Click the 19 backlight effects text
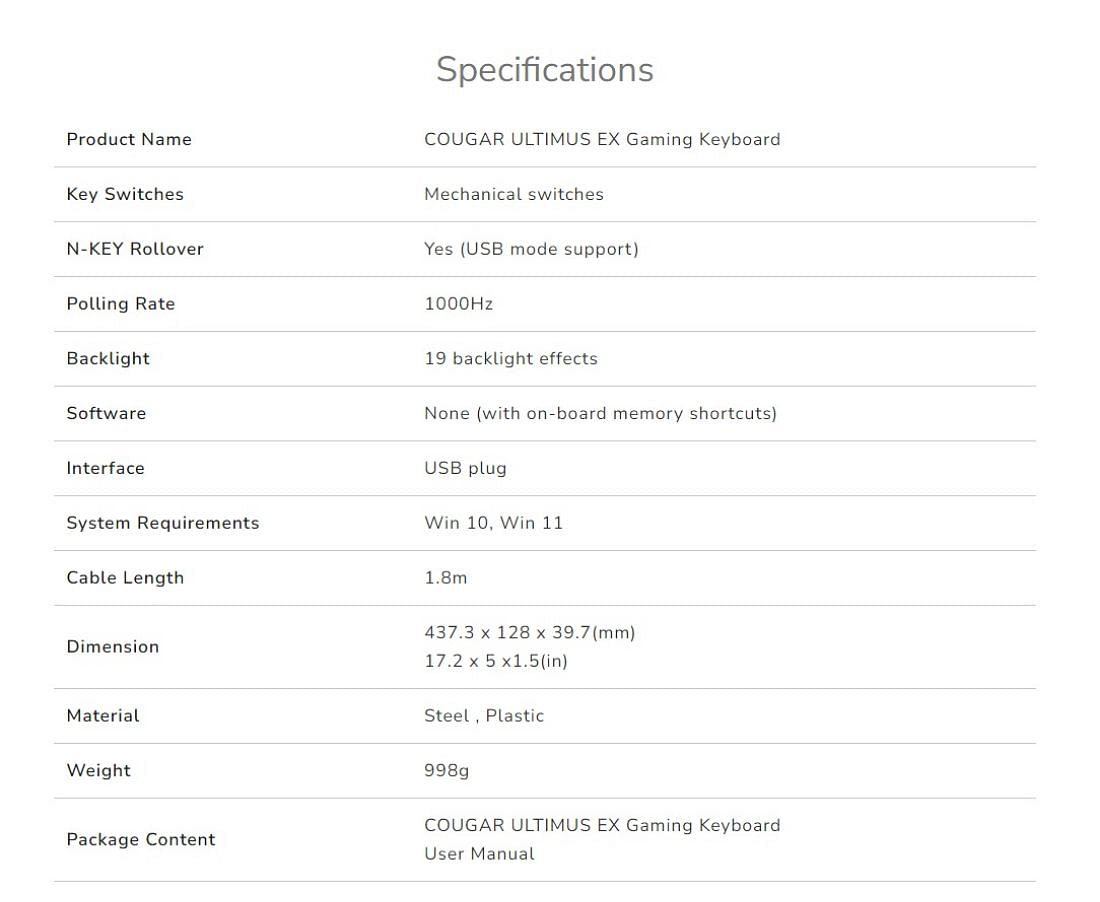The width and height of the screenshot is (1100, 902). (511, 358)
